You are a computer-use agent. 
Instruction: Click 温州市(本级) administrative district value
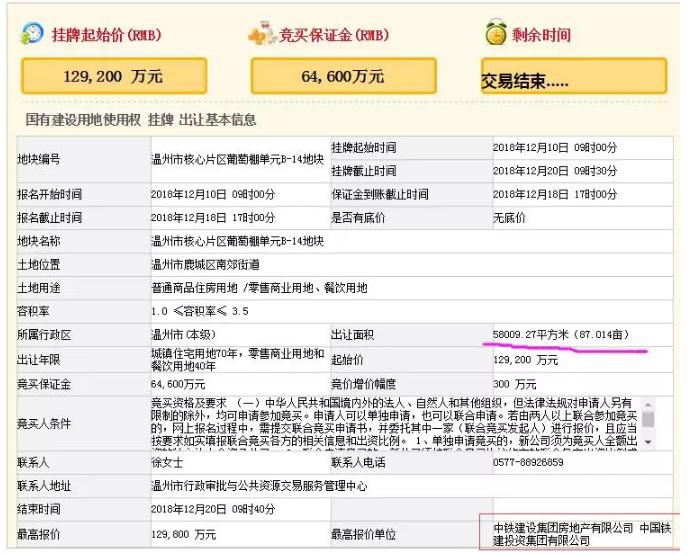point(184,334)
